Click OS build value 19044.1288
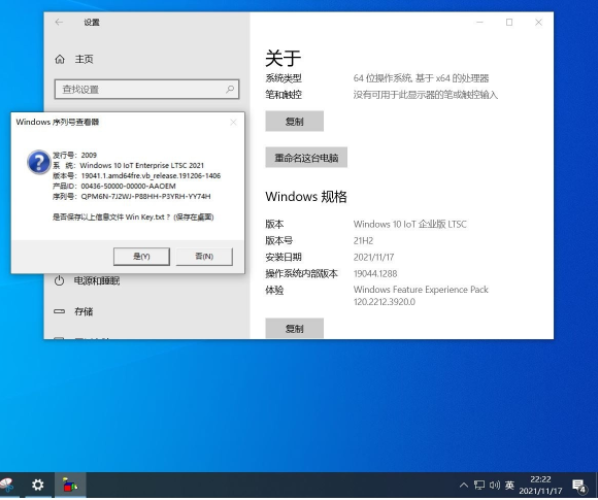 pos(375,274)
